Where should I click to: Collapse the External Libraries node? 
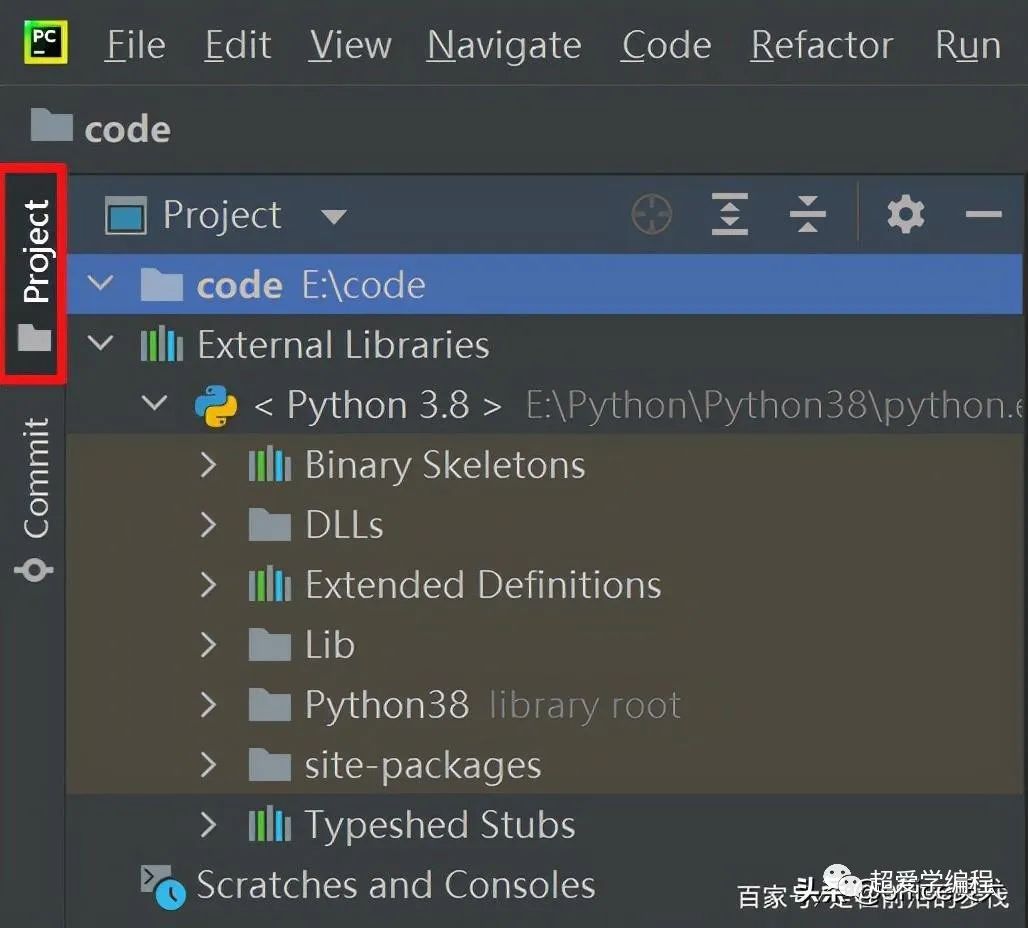[100, 342]
